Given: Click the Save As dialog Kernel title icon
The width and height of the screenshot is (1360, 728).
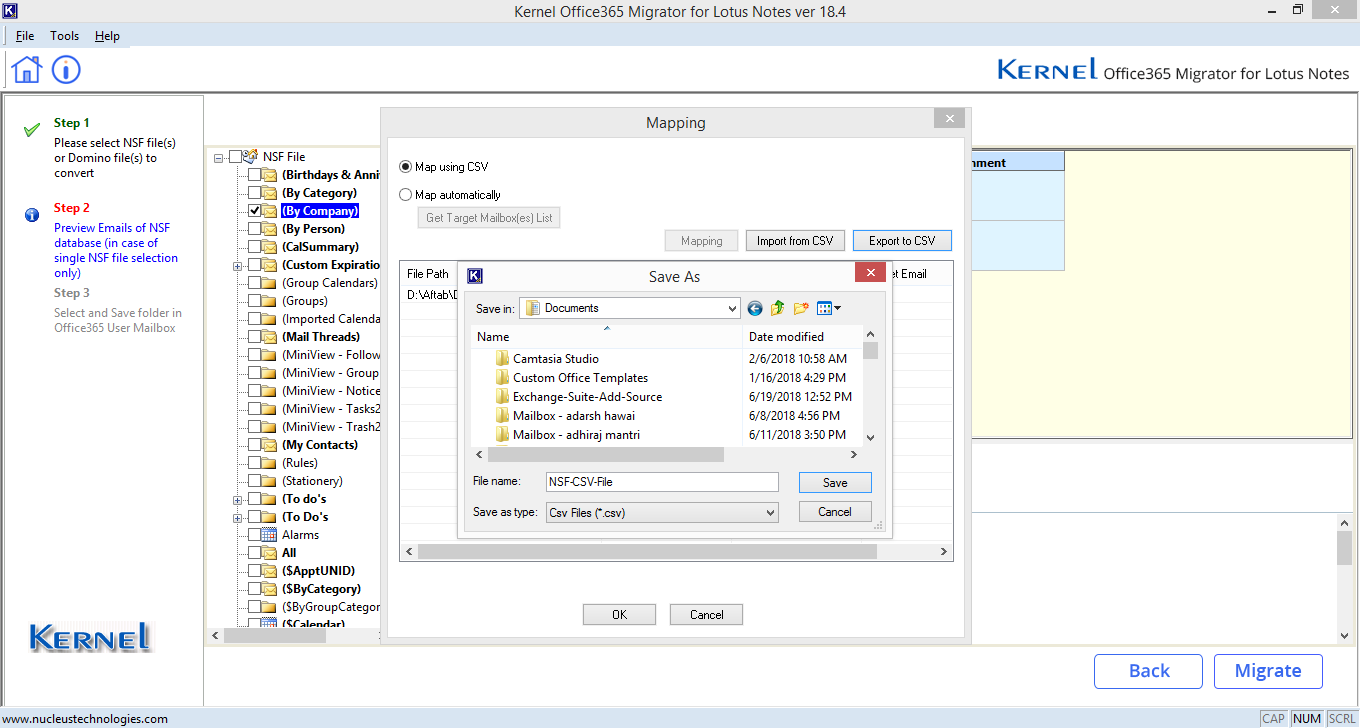Looking at the screenshot, I should pyautogui.click(x=475, y=276).
